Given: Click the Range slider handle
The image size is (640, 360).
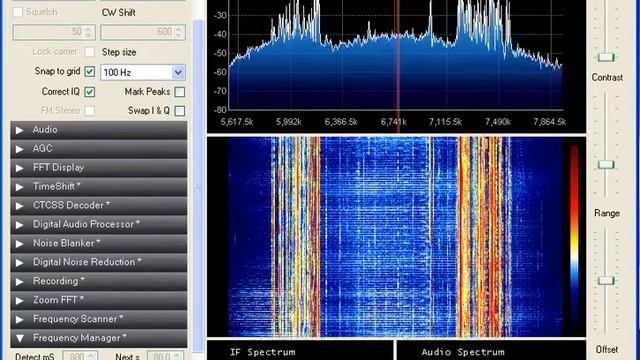Looking at the screenshot, I should (606, 280).
